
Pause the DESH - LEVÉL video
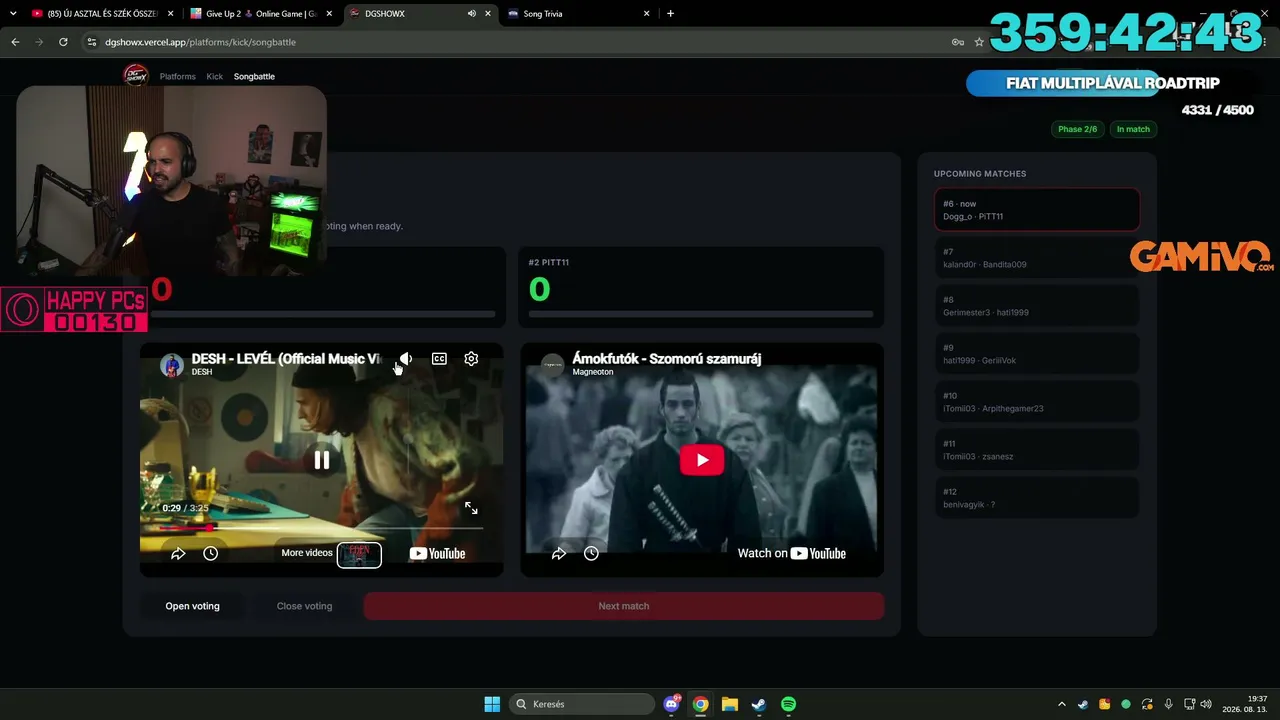[x=322, y=460]
